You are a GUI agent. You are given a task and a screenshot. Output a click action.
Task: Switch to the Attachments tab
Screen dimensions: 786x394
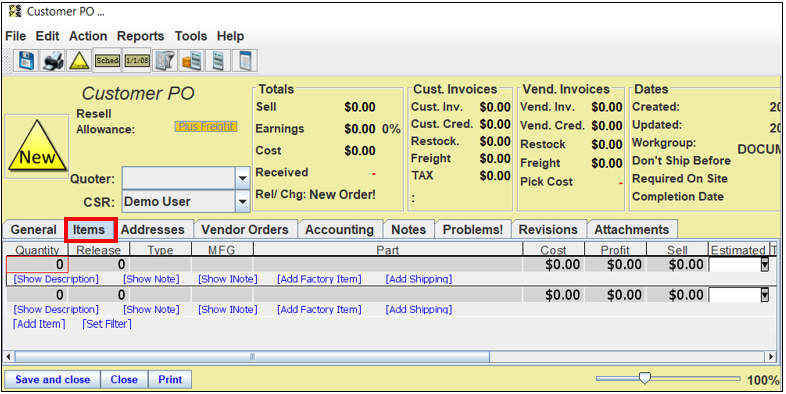pos(632,230)
